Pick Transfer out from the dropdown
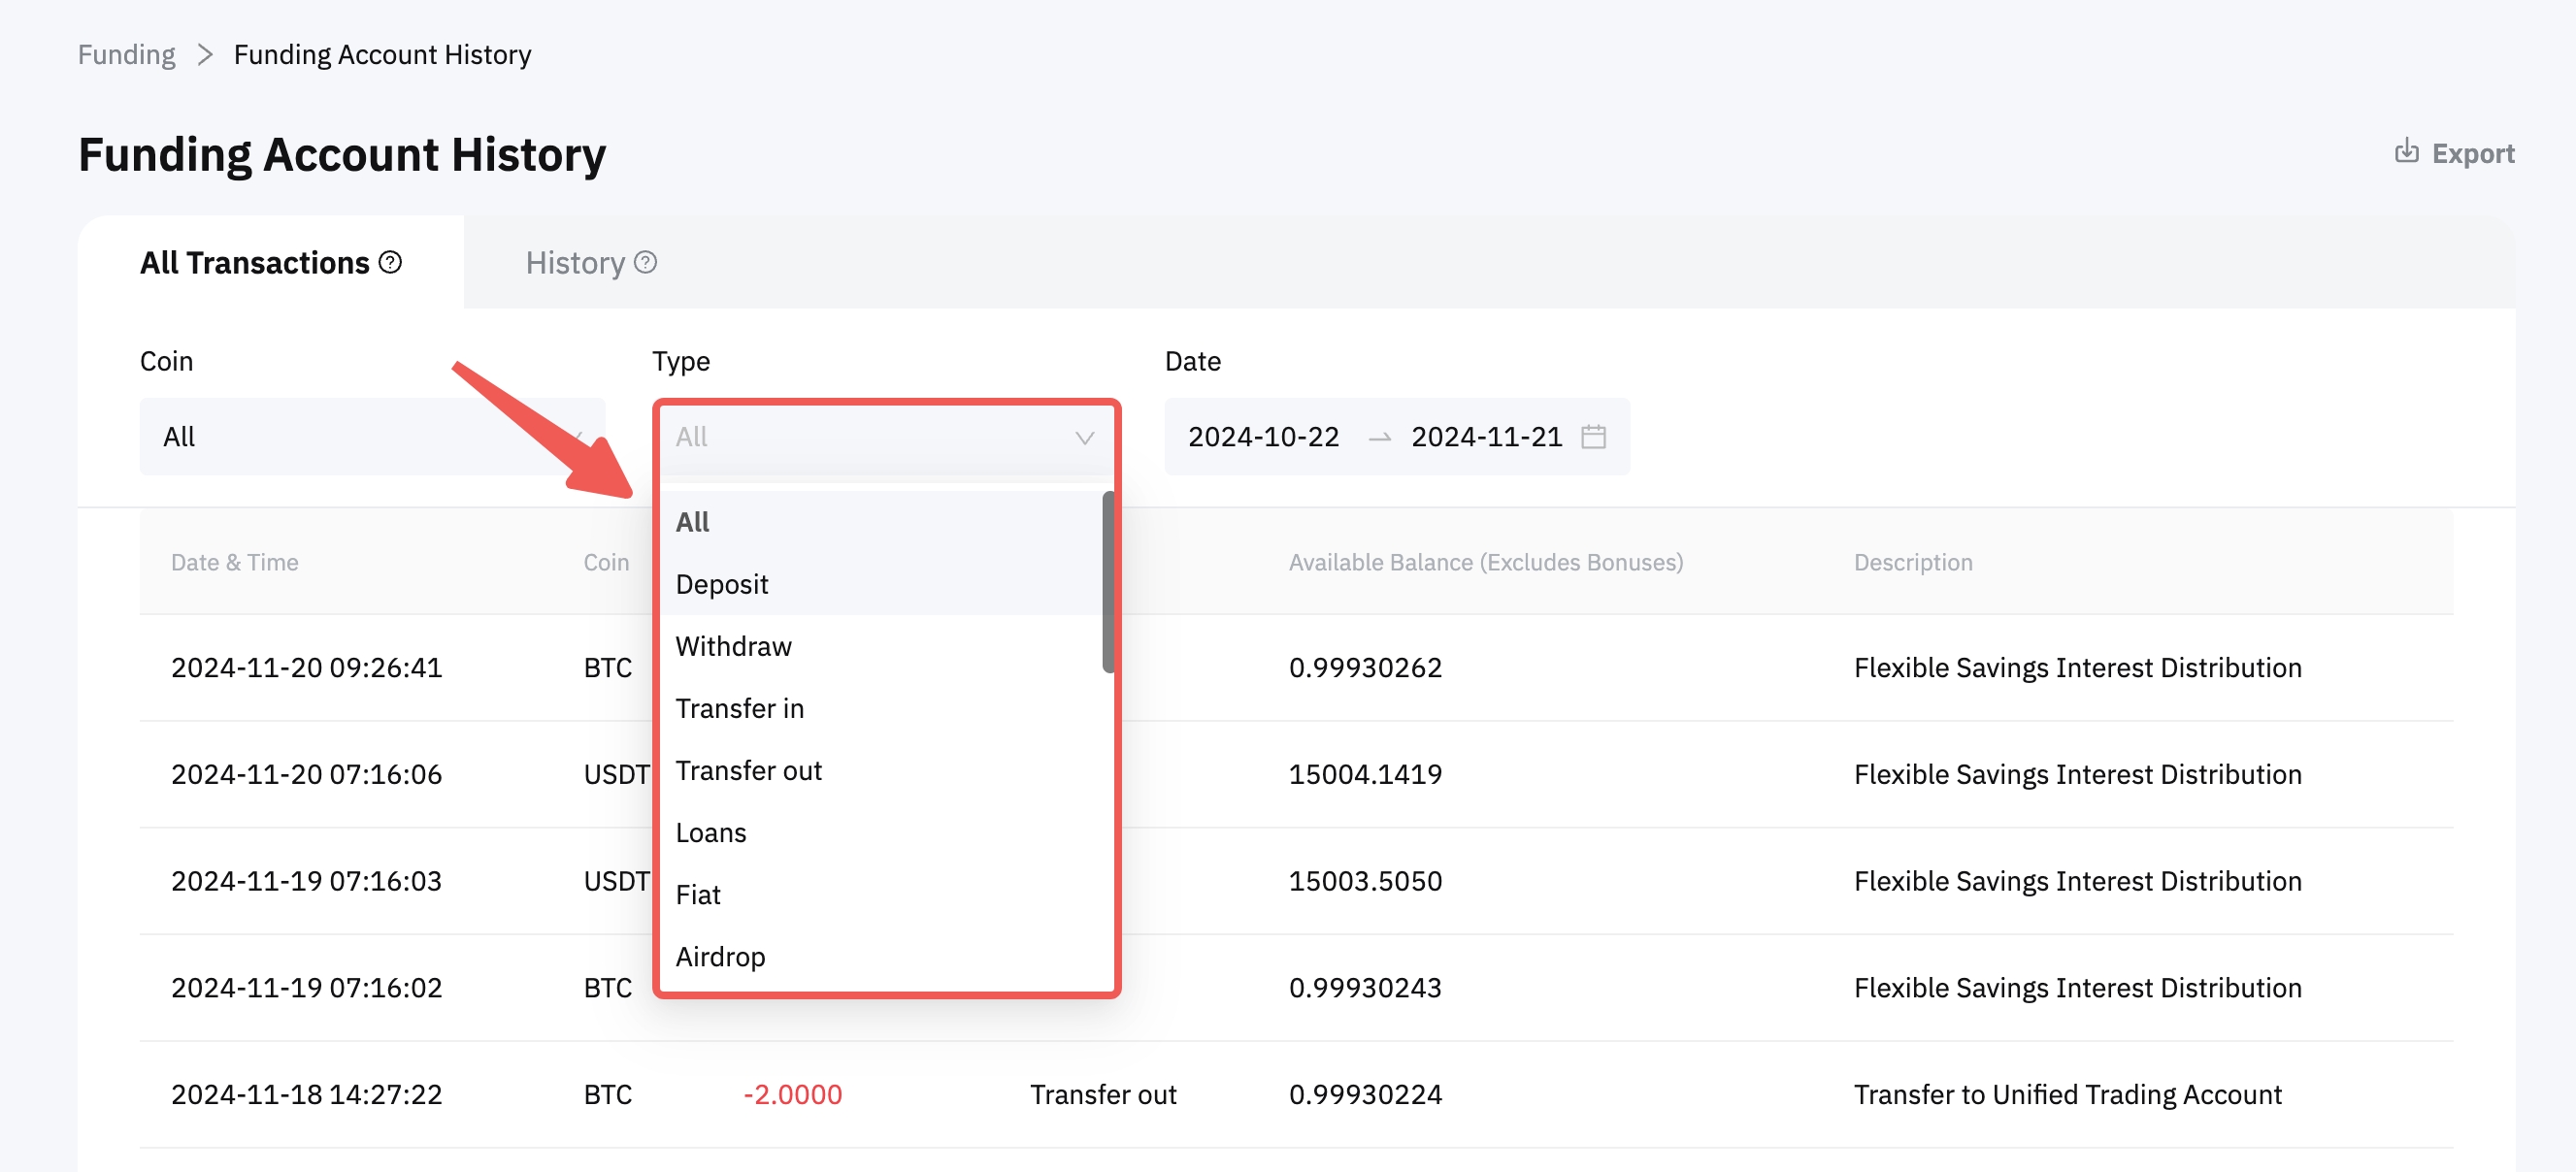The image size is (2576, 1172). tap(748, 770)
